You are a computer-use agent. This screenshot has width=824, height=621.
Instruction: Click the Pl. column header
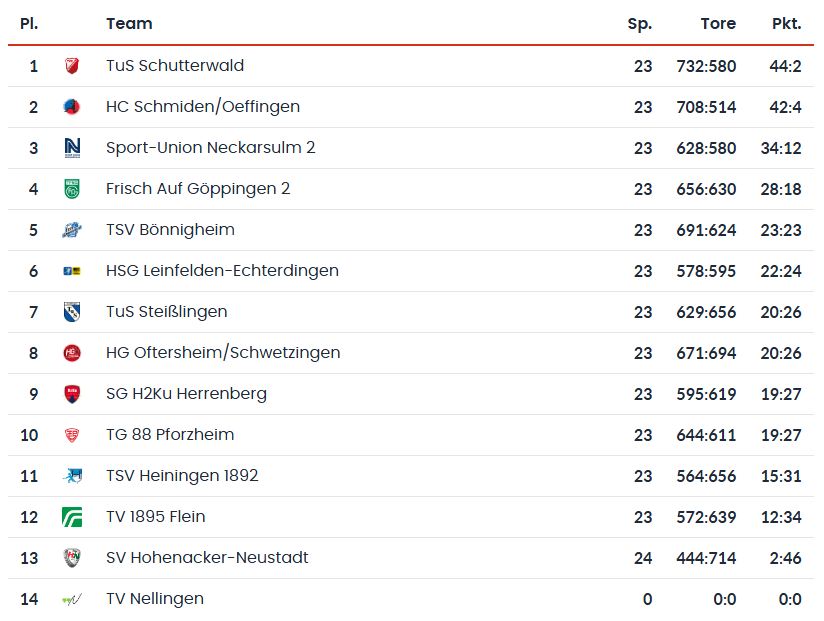point(29,23)
